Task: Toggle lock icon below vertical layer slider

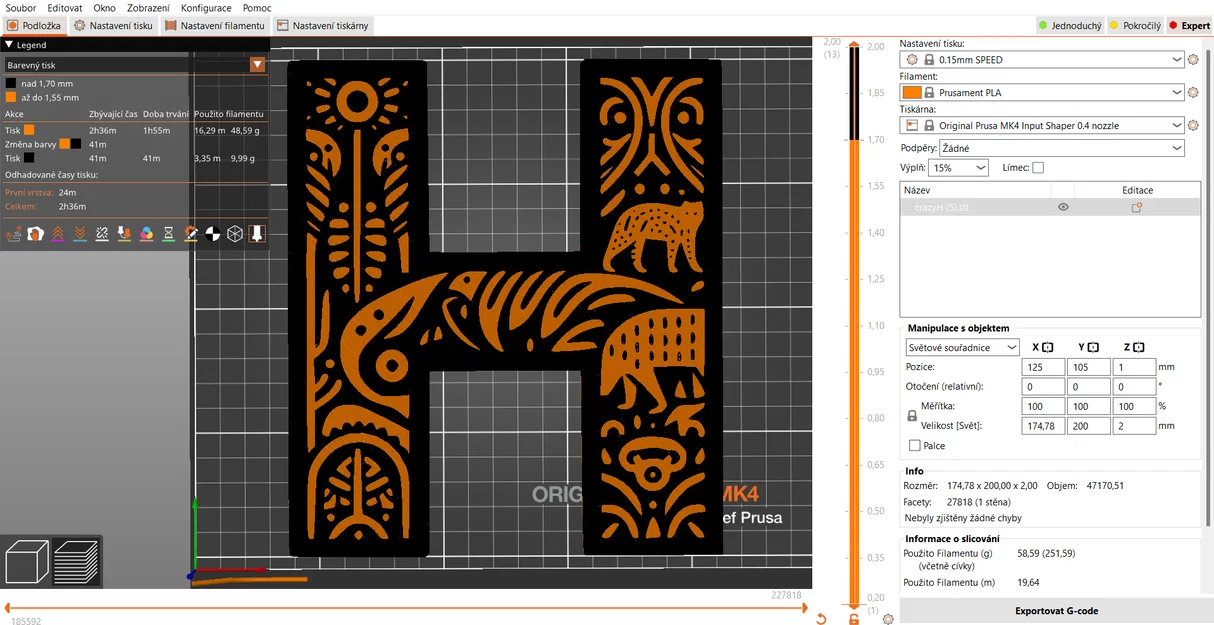Action: (854, 619)
